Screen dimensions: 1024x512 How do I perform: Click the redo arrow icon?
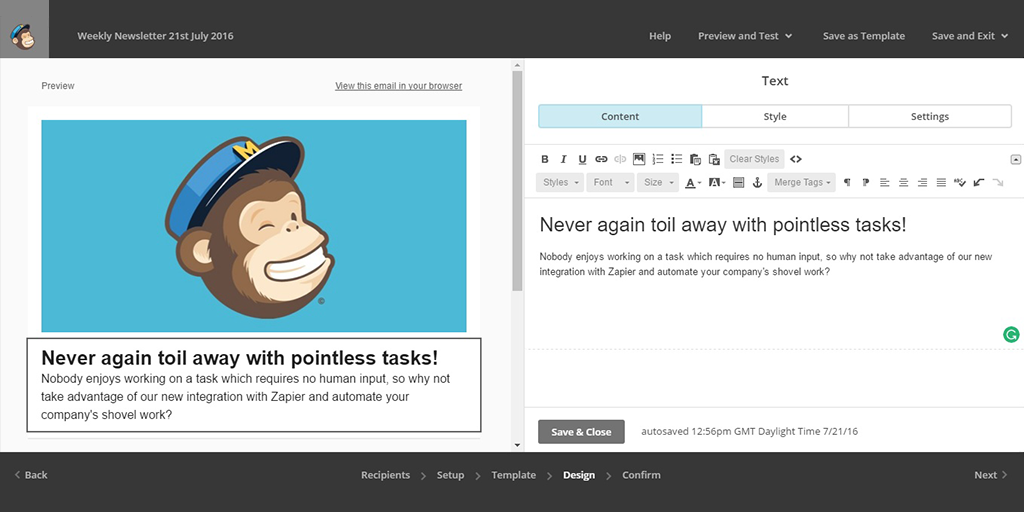point(998,182)
